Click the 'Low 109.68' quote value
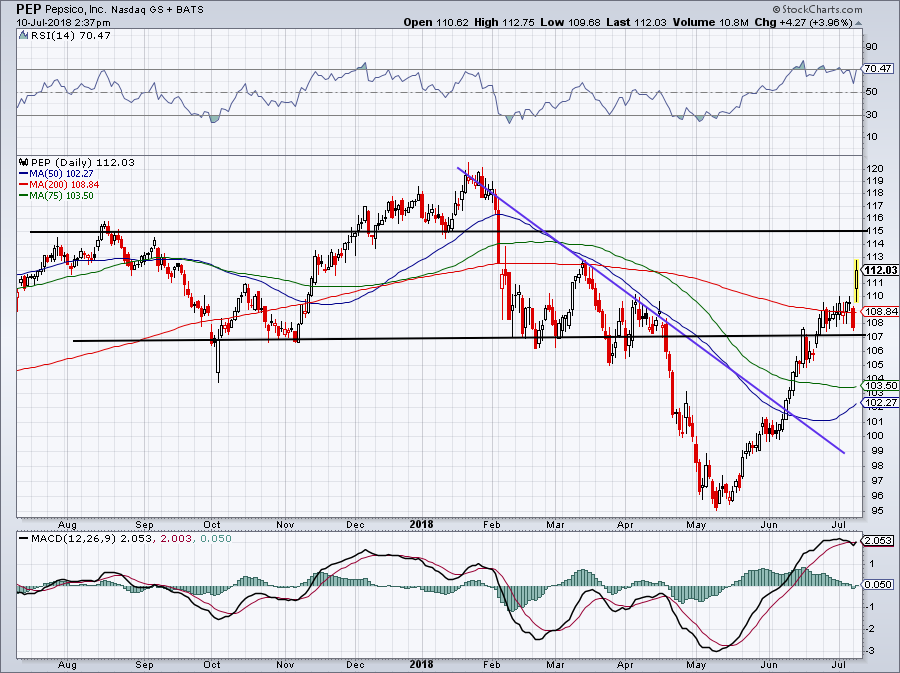The height and width of the screenshot is (673, 900). tap(570, 22)
